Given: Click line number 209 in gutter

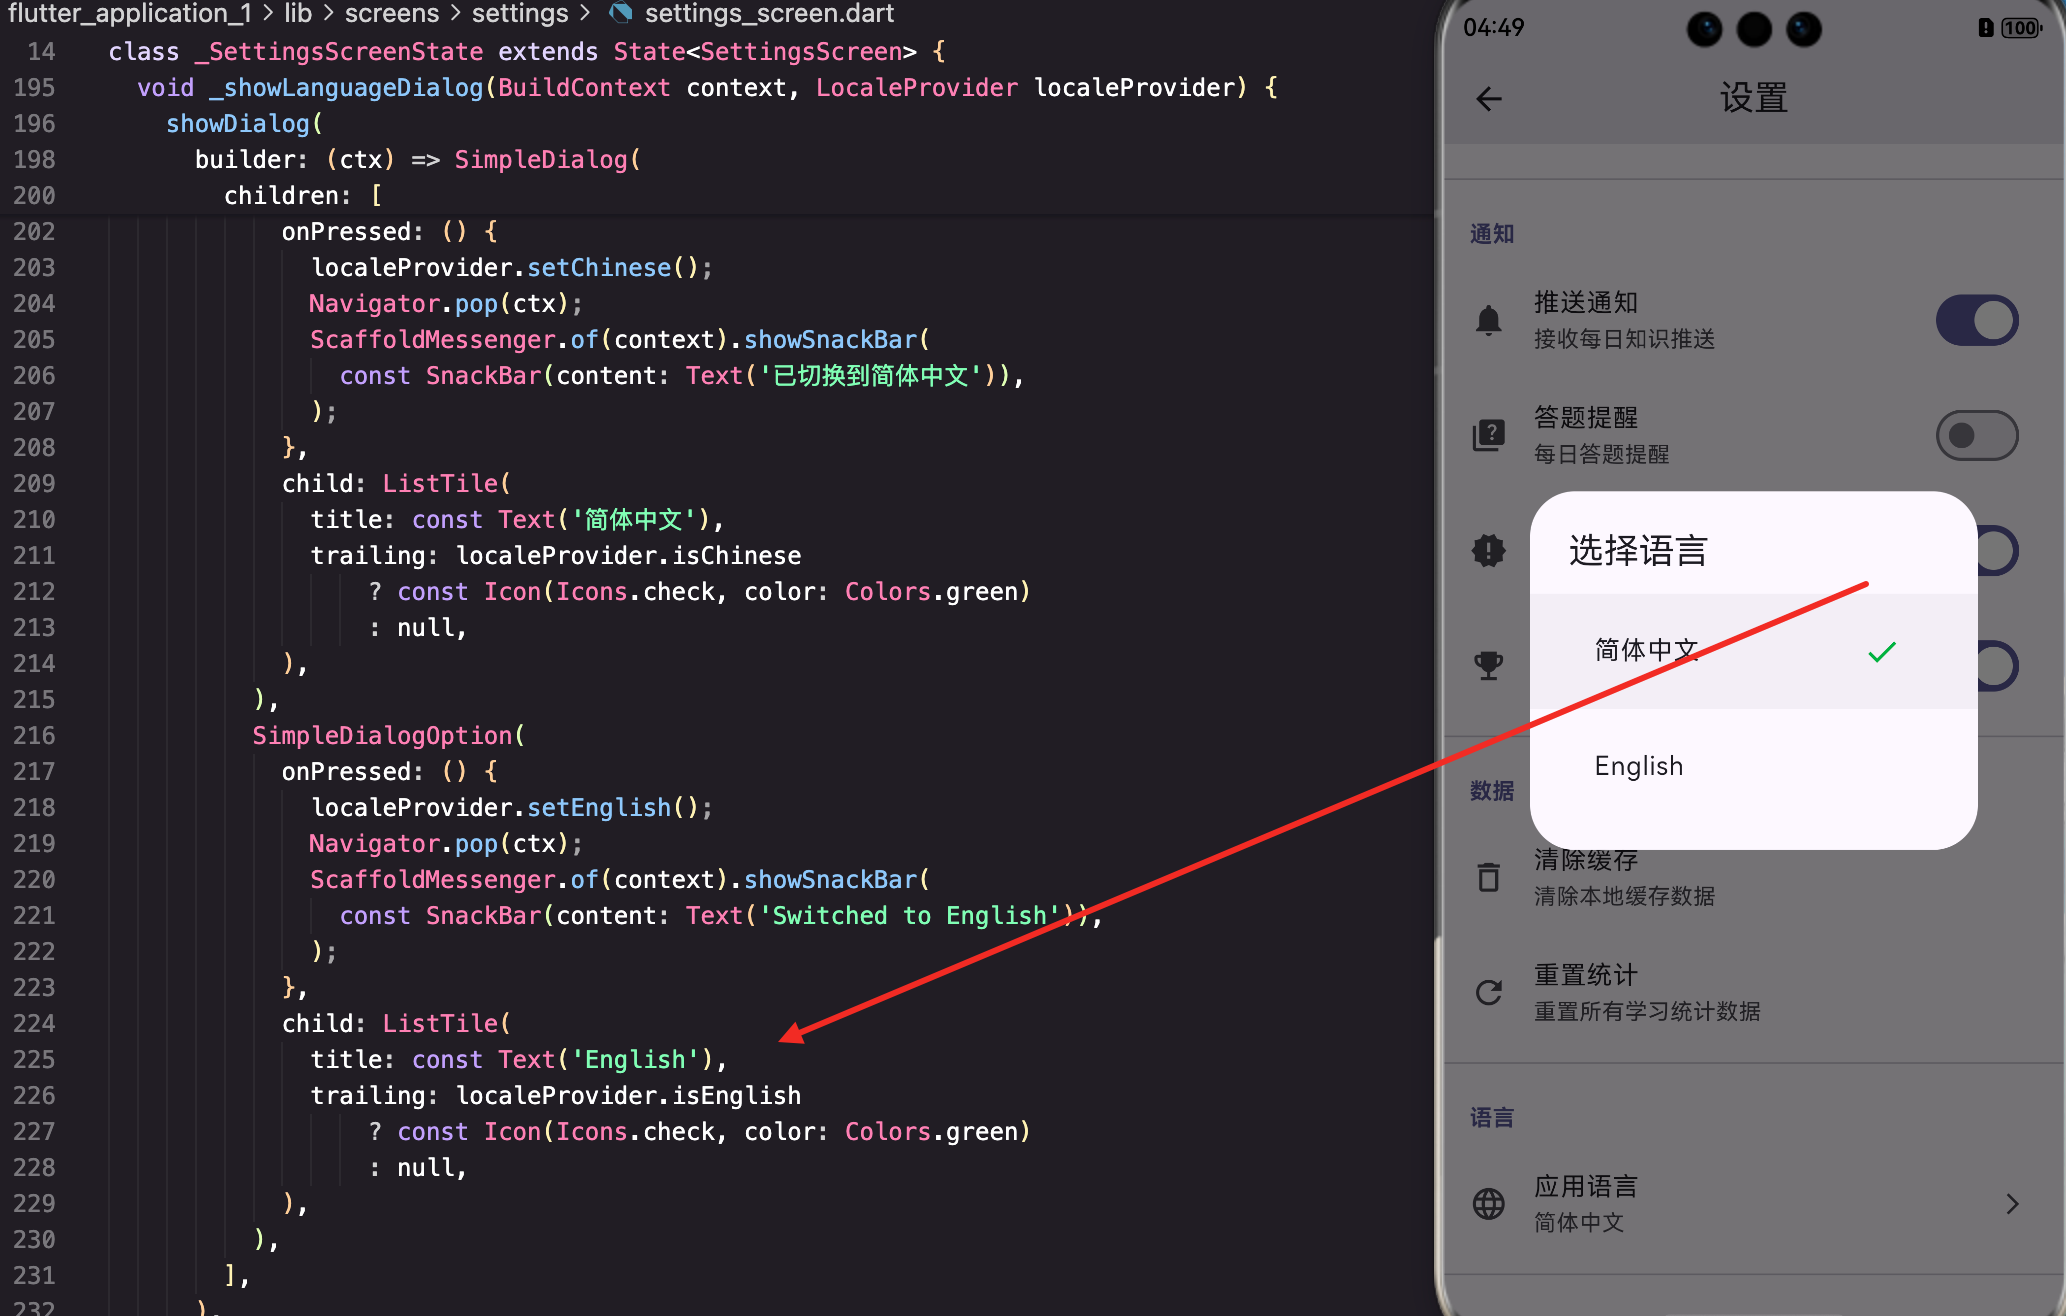Looking at the screenshot, I should pyautogui.click(x=34, y=483).
